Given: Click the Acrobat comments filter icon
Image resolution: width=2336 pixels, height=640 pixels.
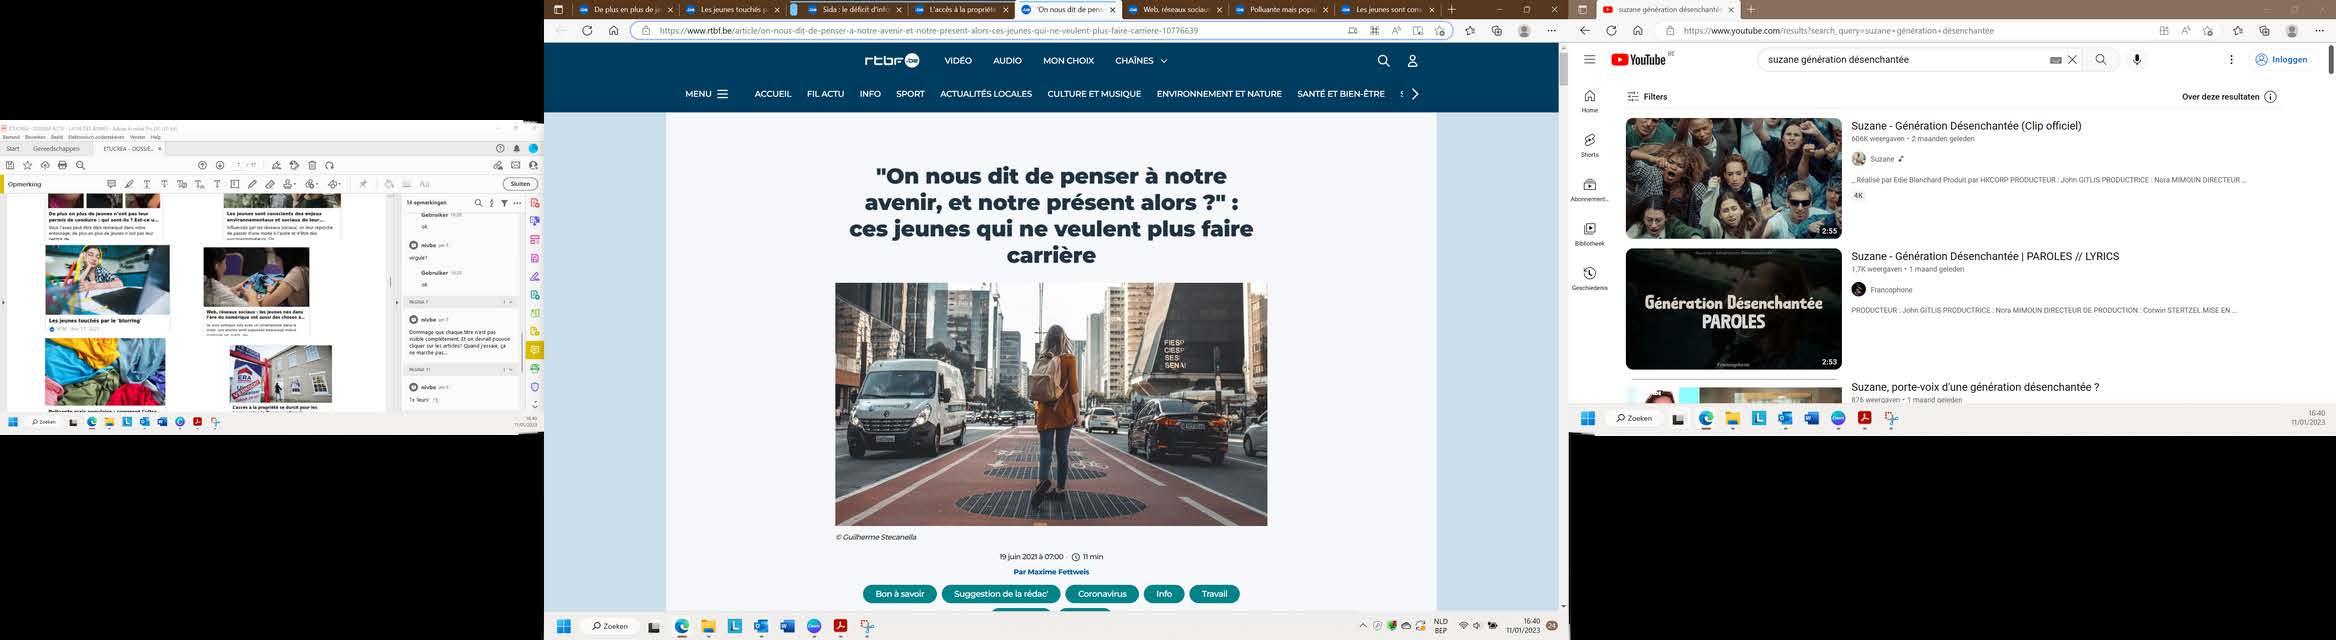Looking at the screenshot, I should click(x=504, y=203).
